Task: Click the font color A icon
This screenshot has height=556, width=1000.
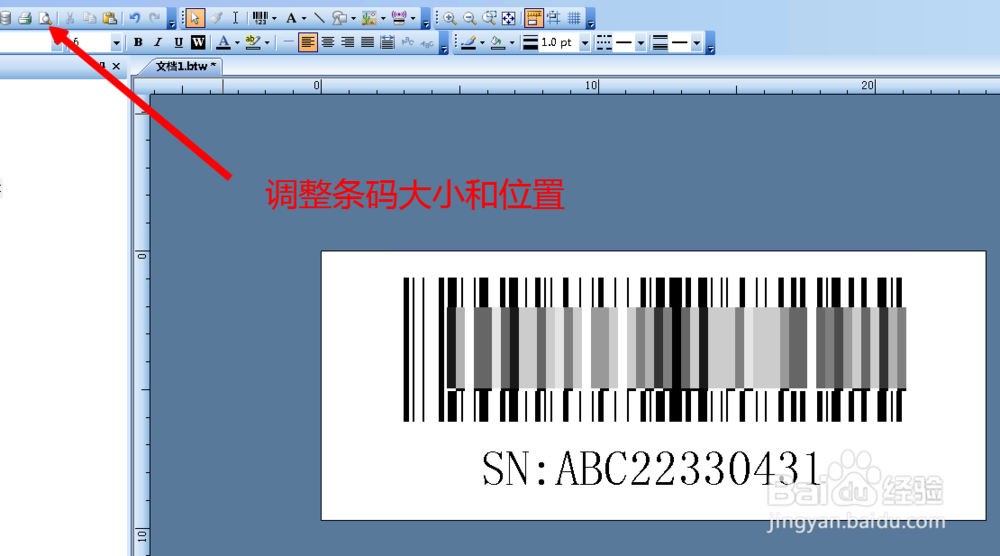Action: 223,43
